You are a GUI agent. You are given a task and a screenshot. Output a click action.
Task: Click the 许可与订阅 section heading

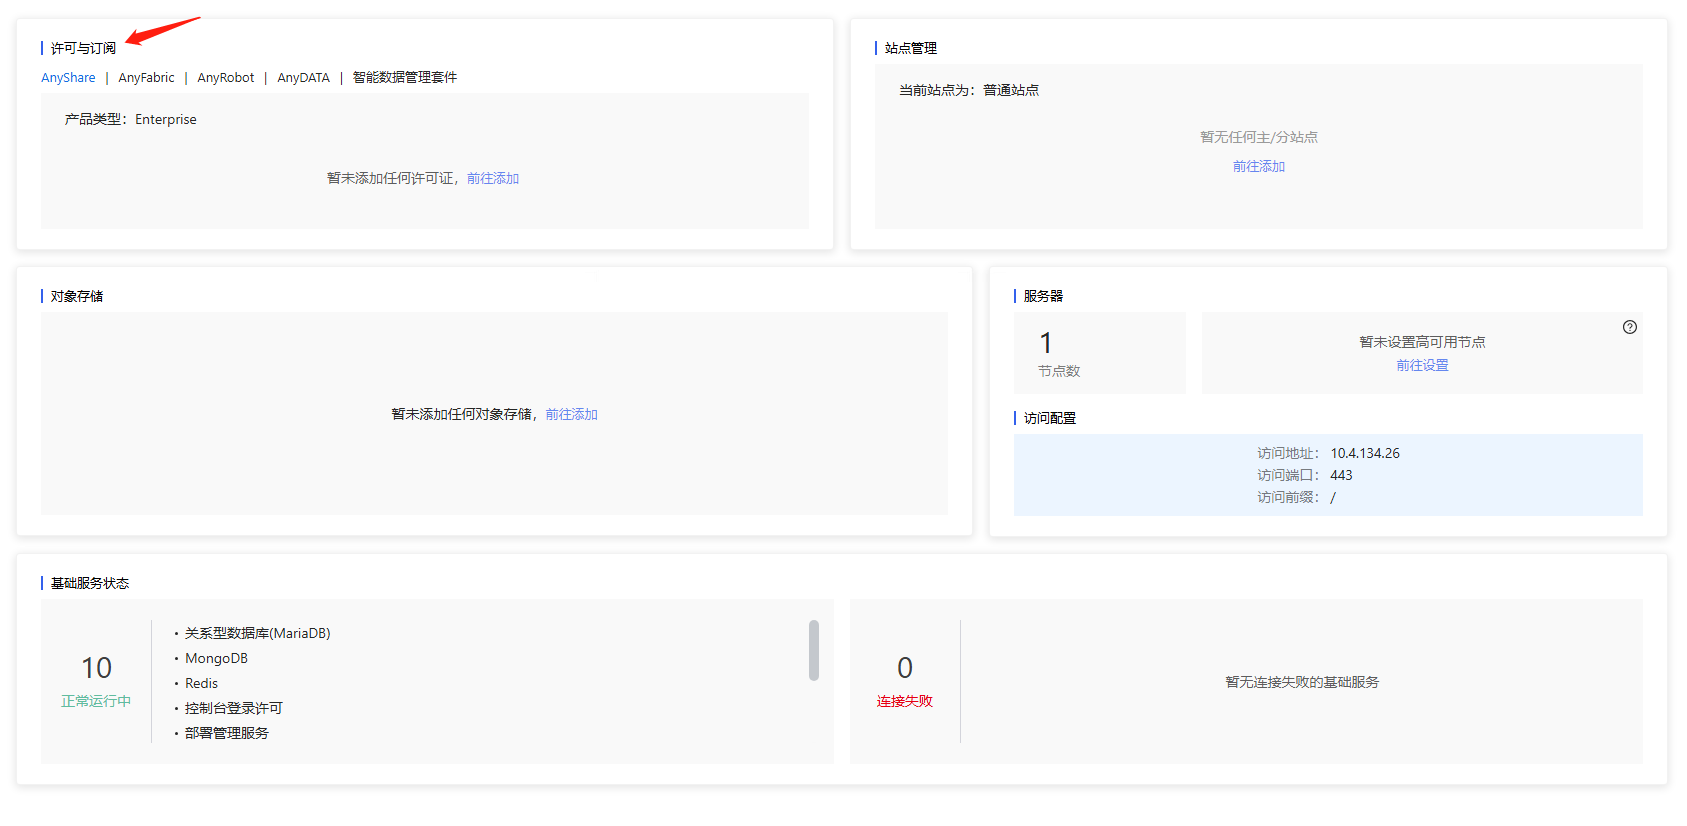coord(83,48)
